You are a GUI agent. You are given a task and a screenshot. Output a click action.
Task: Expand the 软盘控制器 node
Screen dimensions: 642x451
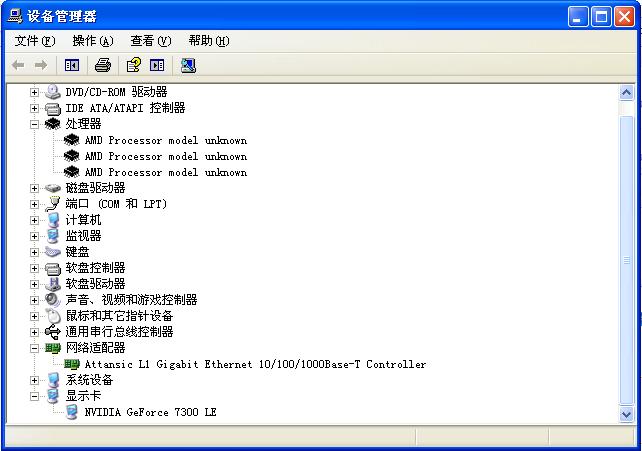34,268
